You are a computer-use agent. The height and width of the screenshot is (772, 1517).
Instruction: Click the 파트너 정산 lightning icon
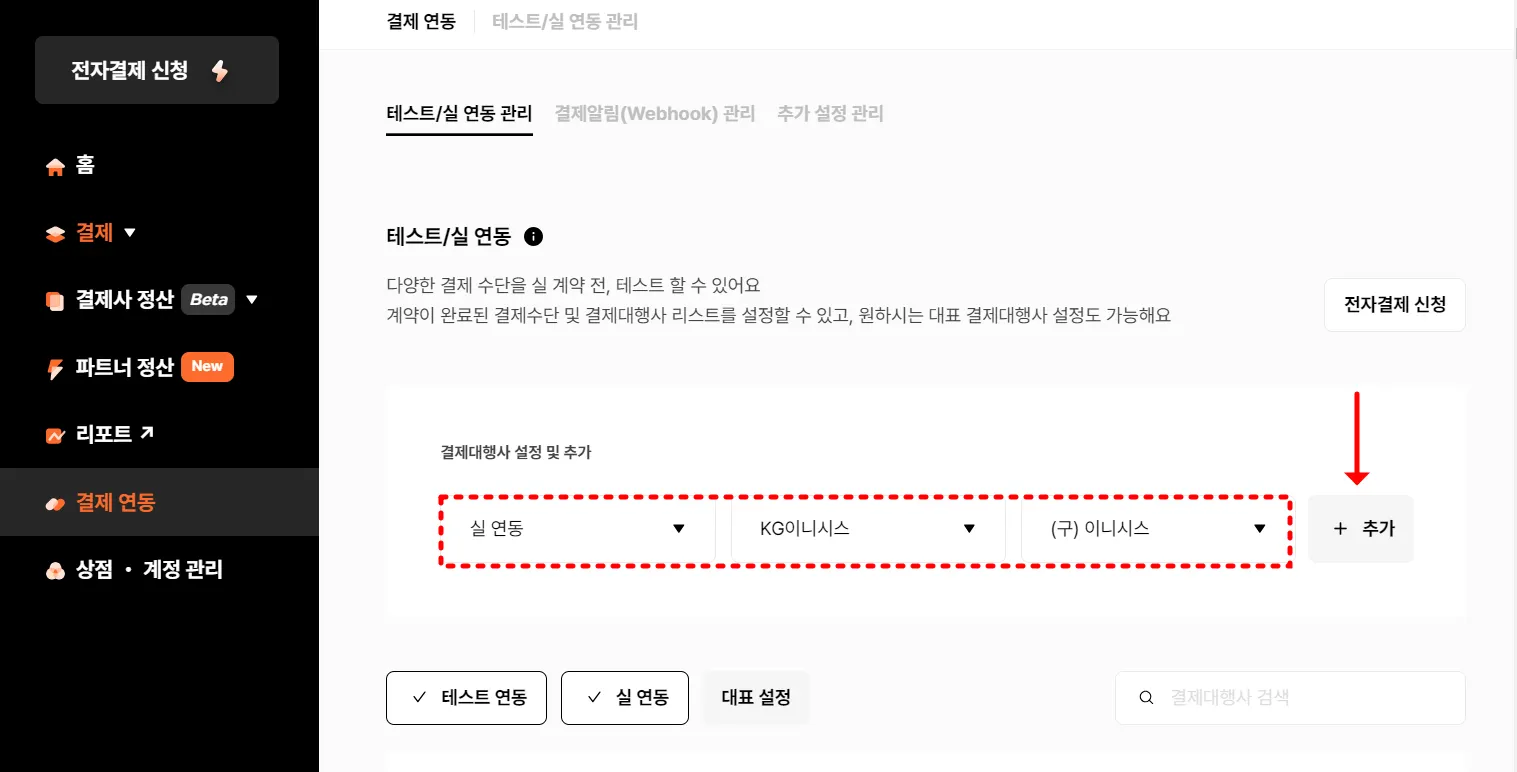(55, 368)
